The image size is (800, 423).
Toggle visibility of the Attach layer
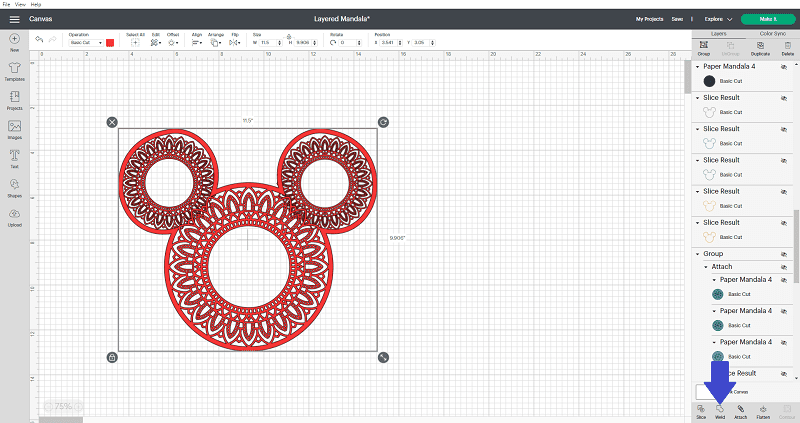[x=784, y=267]
